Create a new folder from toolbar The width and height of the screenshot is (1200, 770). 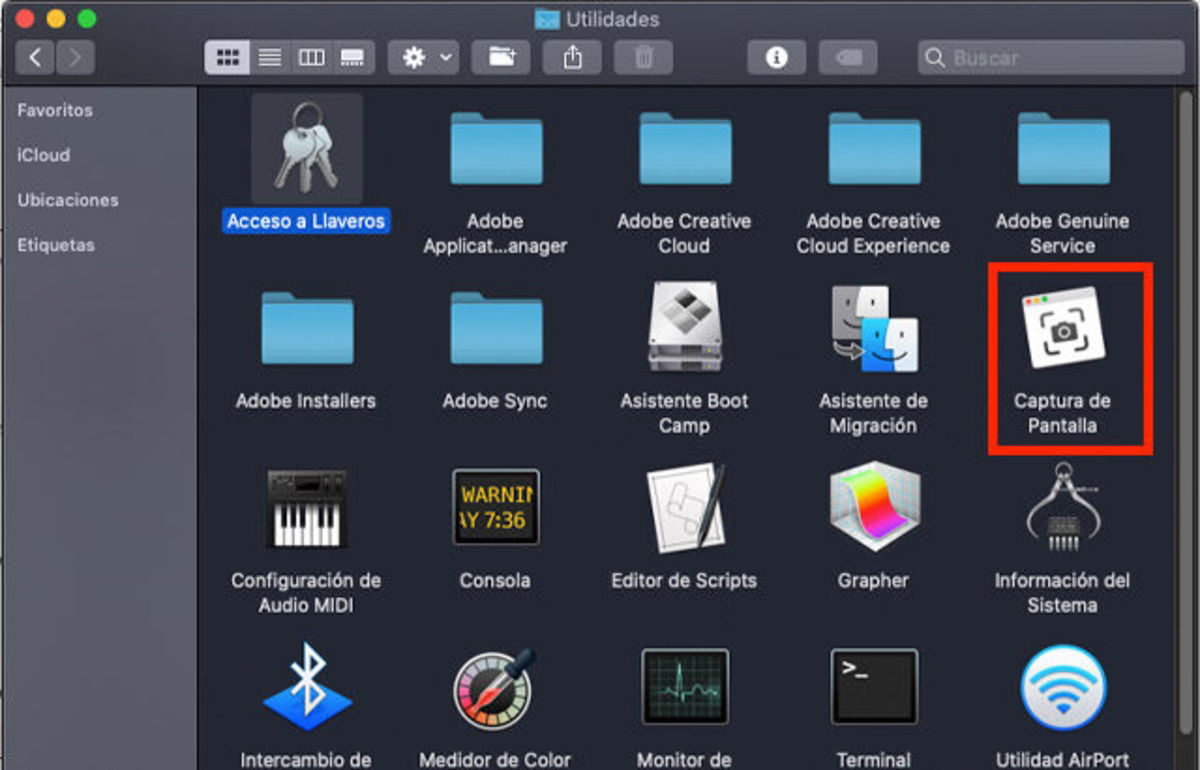501,57
